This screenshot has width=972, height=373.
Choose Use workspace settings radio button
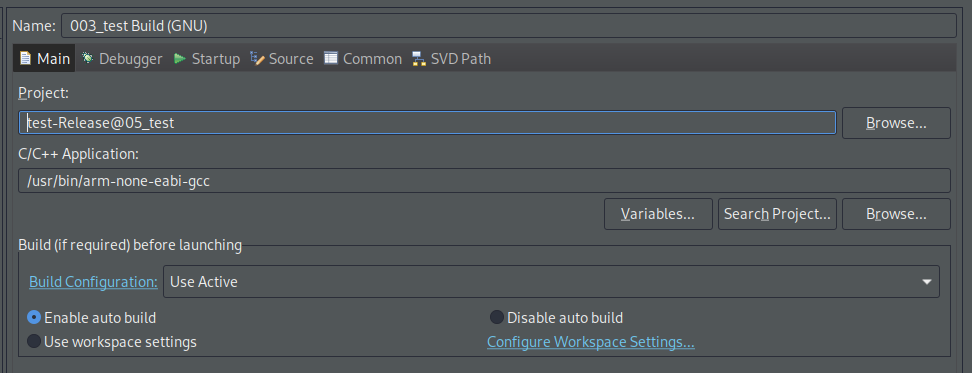click(x=34, y=341)
